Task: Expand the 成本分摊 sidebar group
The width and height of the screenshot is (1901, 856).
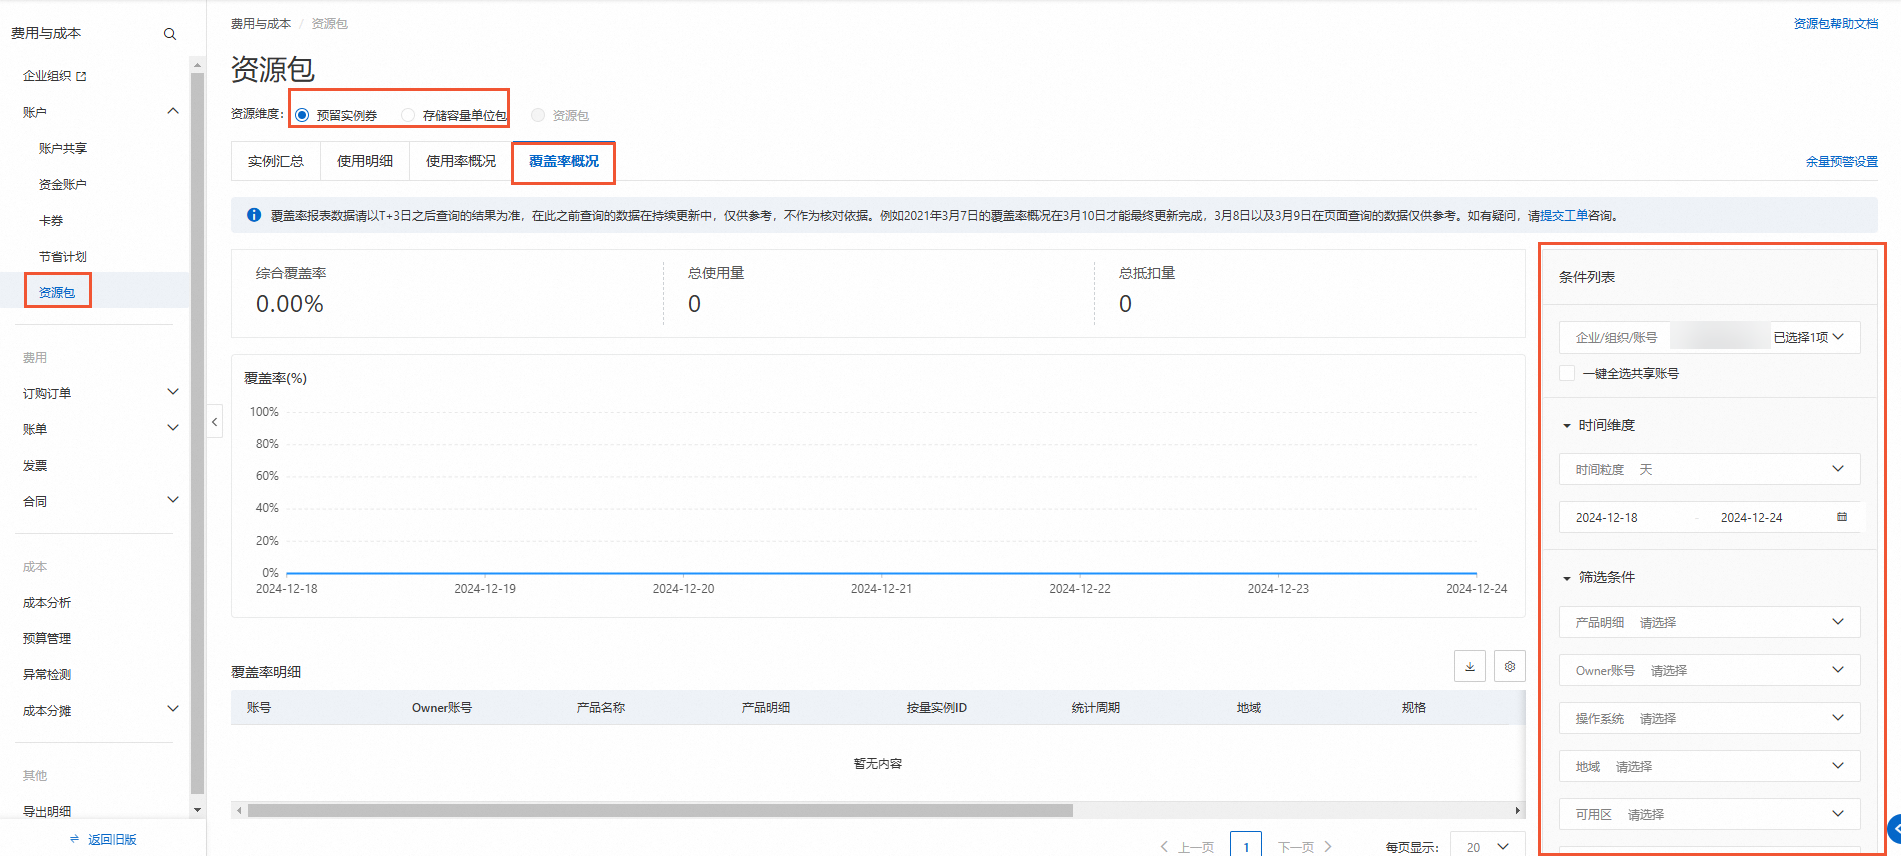Action: tap(173, 710)
